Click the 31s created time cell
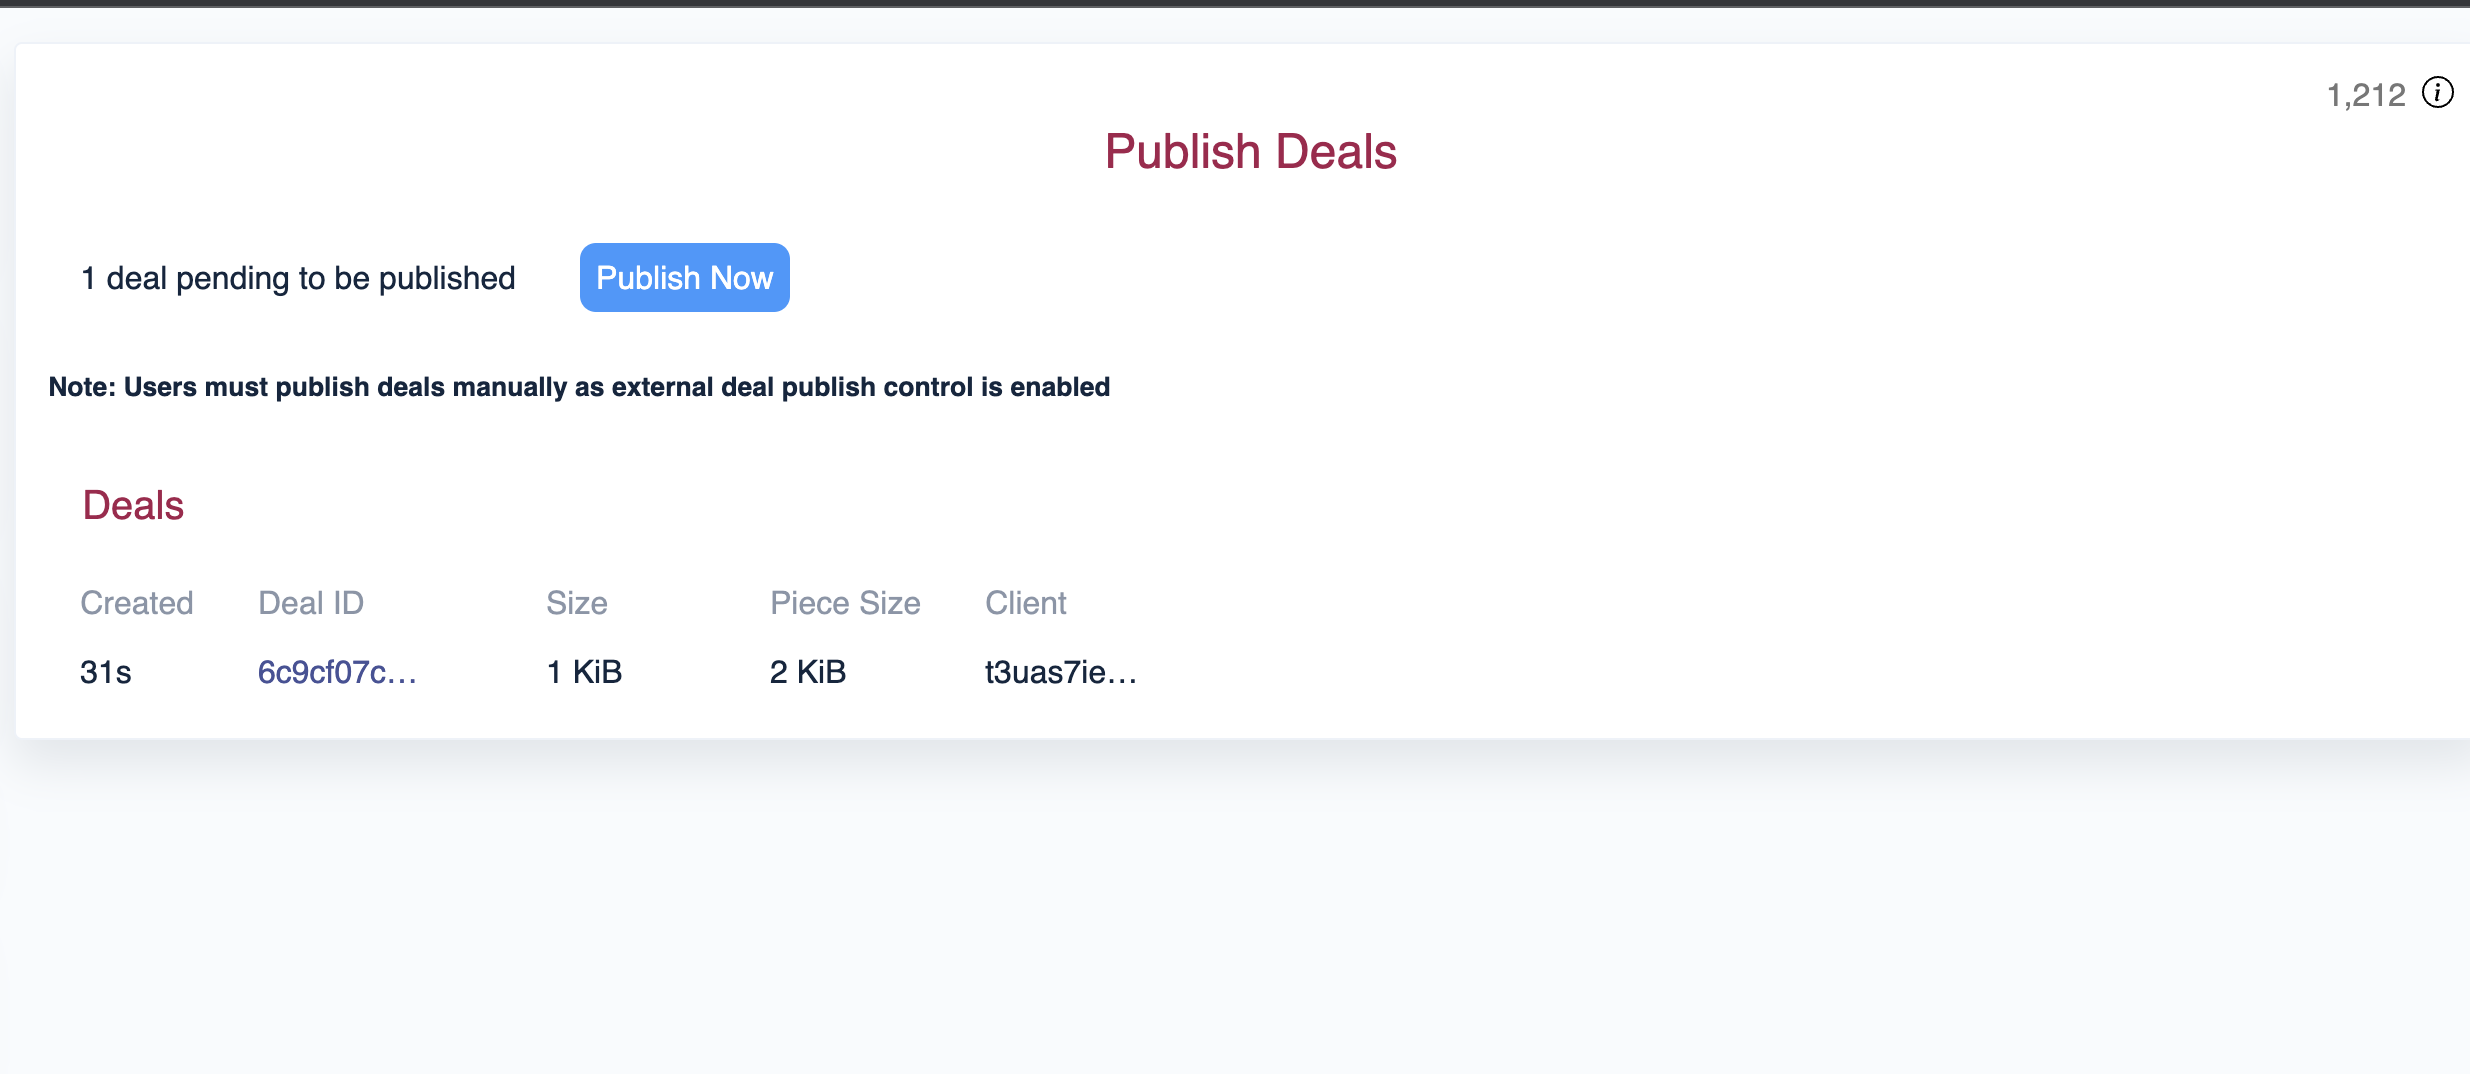The height and width of the screenshot is (1074, 2470). [x=106, y=672]
